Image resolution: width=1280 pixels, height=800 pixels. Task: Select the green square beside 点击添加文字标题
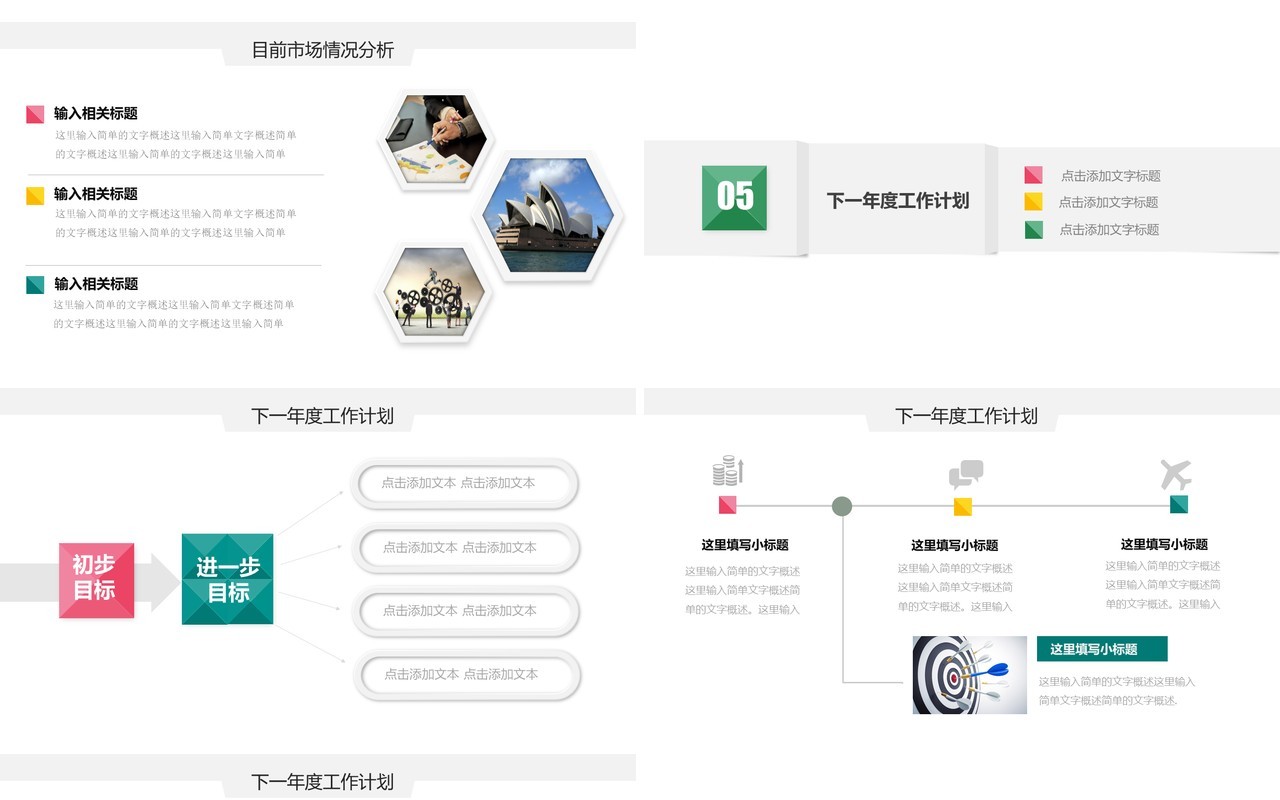[x=1033, y=229]
